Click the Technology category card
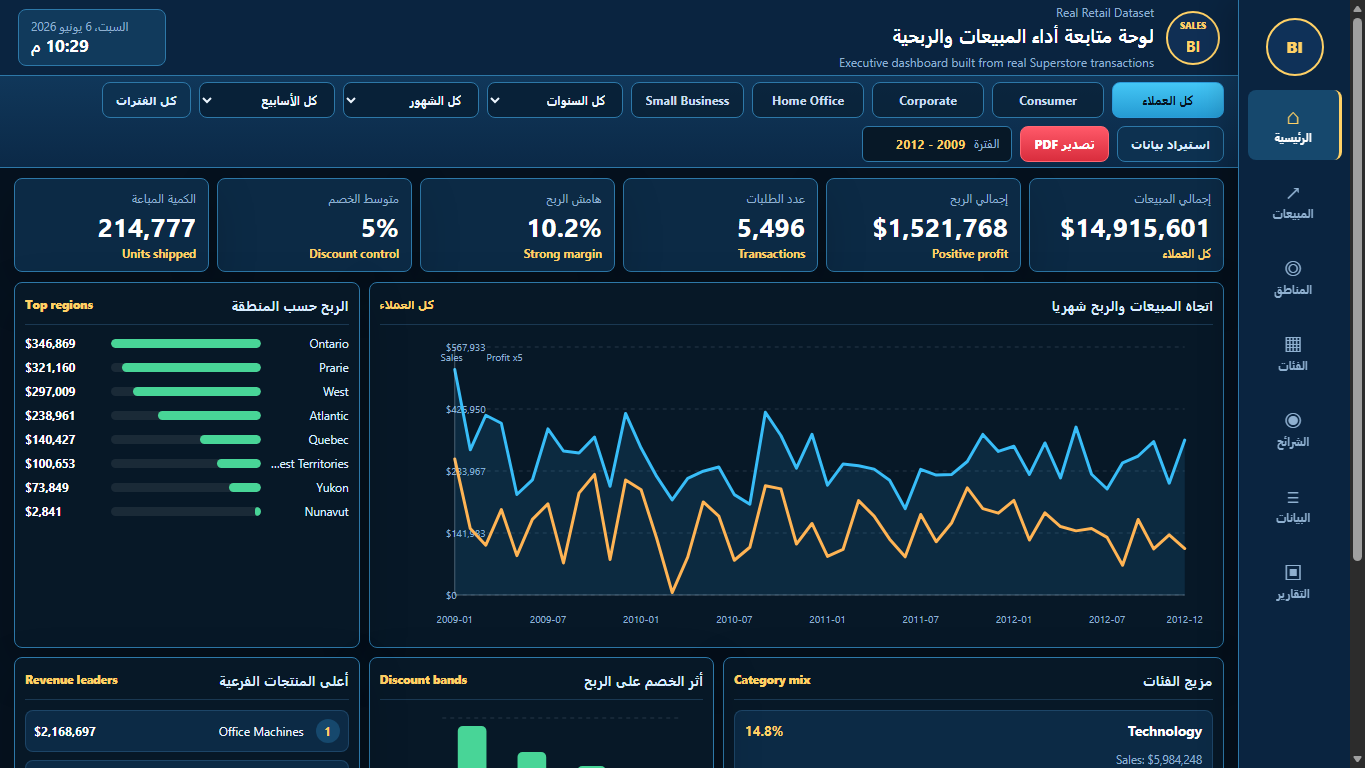Image resolution: width=1365 pixels, height=768 pixels. pyautogui.click(x=973, y=739)
